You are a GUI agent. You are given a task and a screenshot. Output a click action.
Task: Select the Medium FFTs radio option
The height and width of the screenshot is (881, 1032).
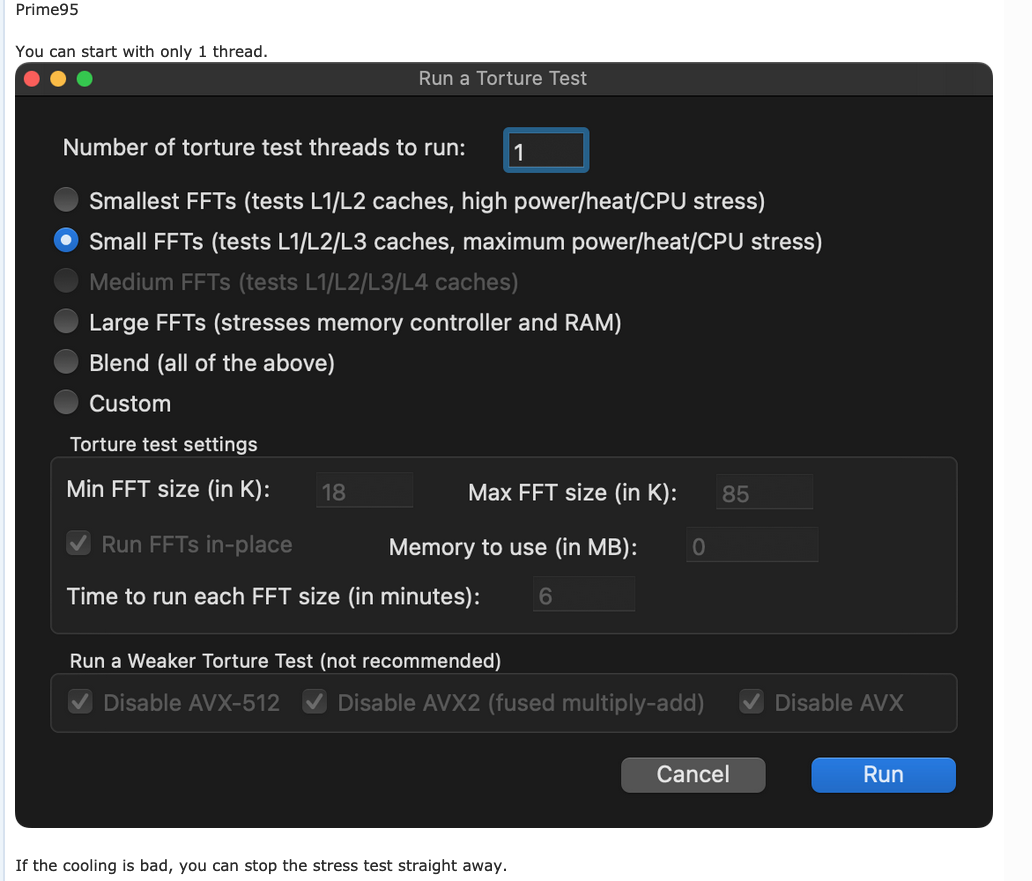tap(66, 282)
